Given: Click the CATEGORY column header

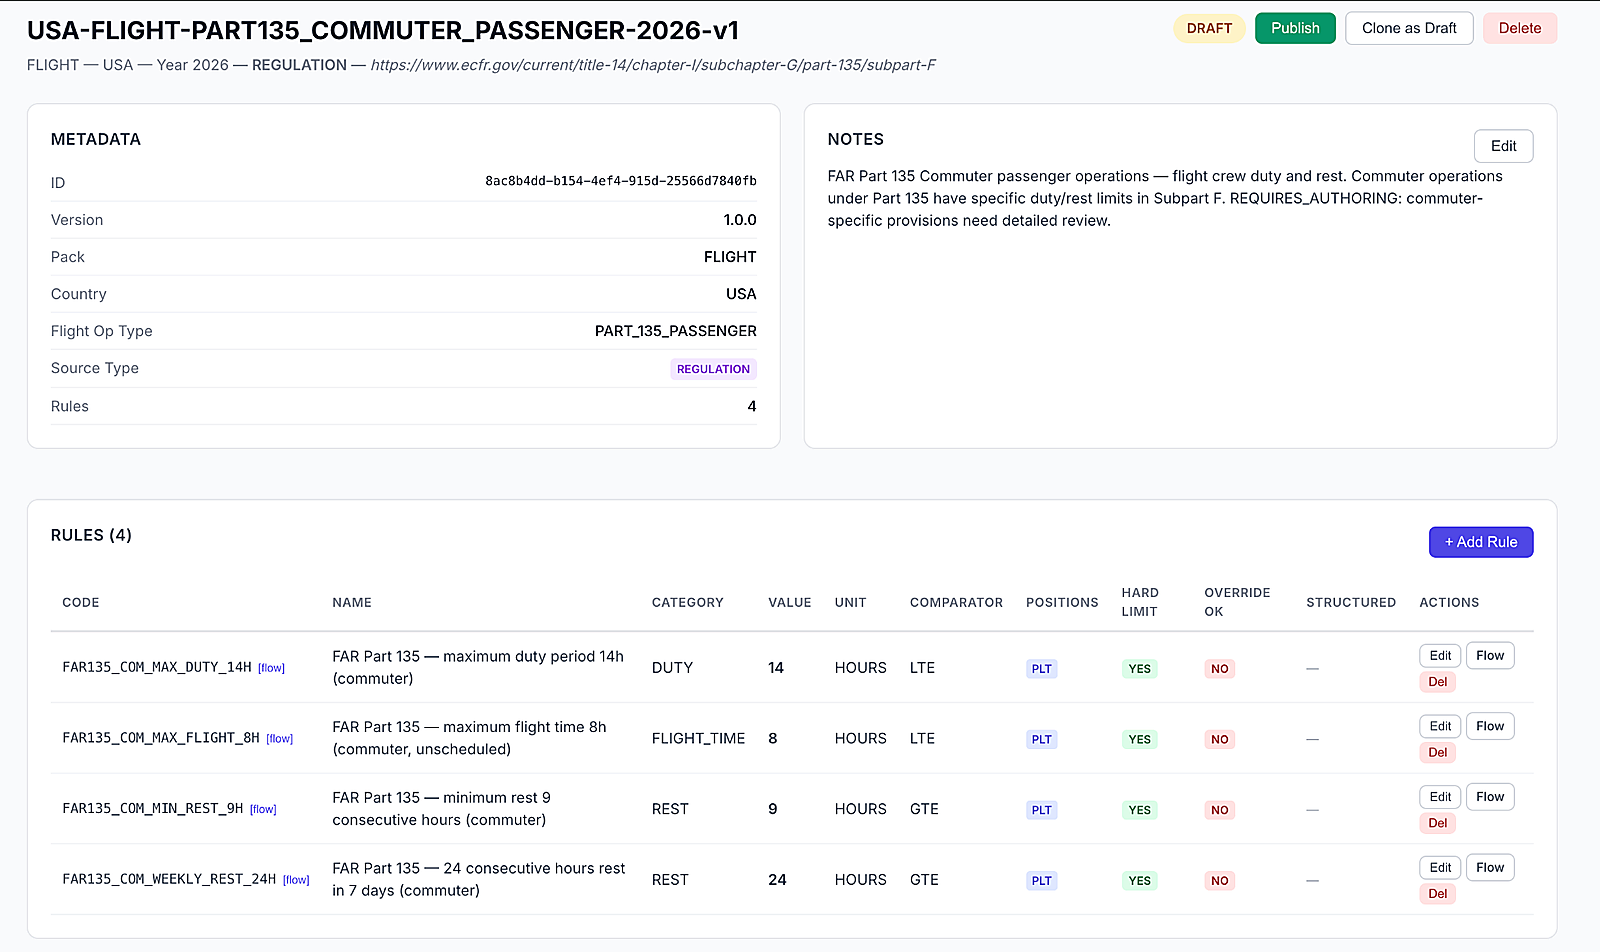Looking at the screenshot, I should click(687, 603).
